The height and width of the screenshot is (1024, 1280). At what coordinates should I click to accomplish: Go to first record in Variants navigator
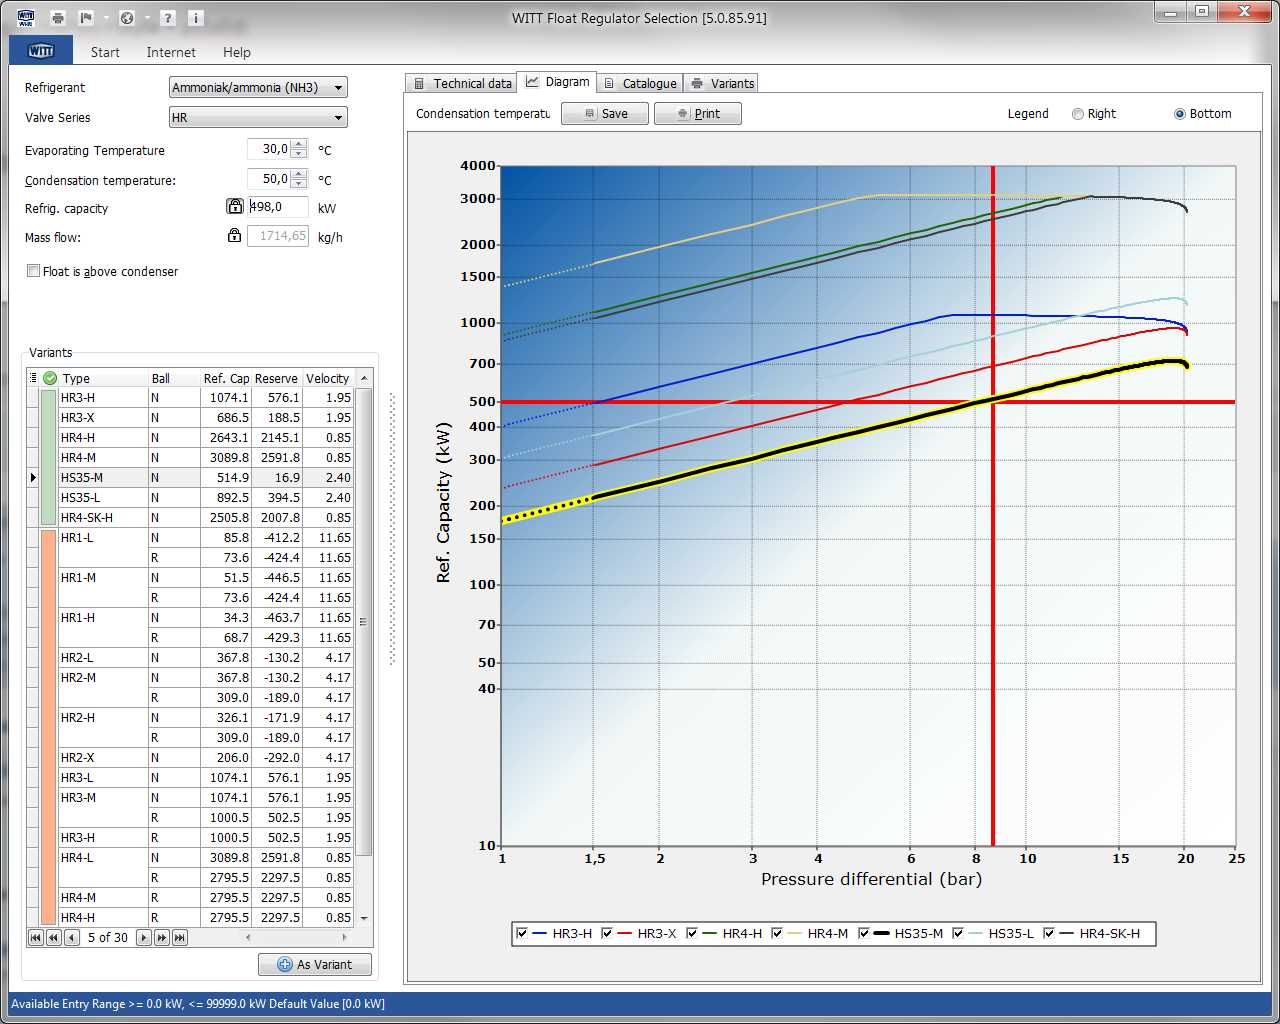36,937
